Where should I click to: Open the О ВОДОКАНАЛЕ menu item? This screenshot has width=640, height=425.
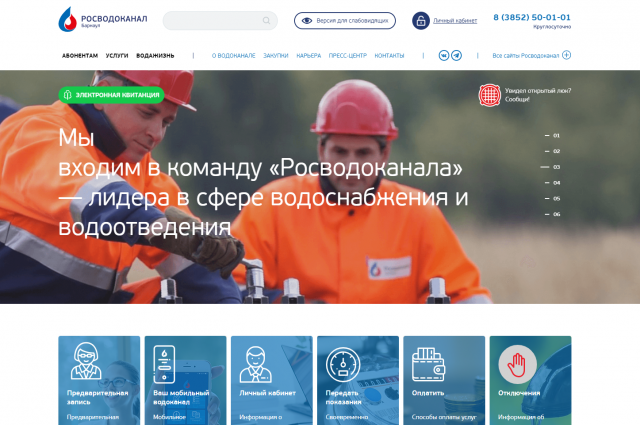(233, 56)
